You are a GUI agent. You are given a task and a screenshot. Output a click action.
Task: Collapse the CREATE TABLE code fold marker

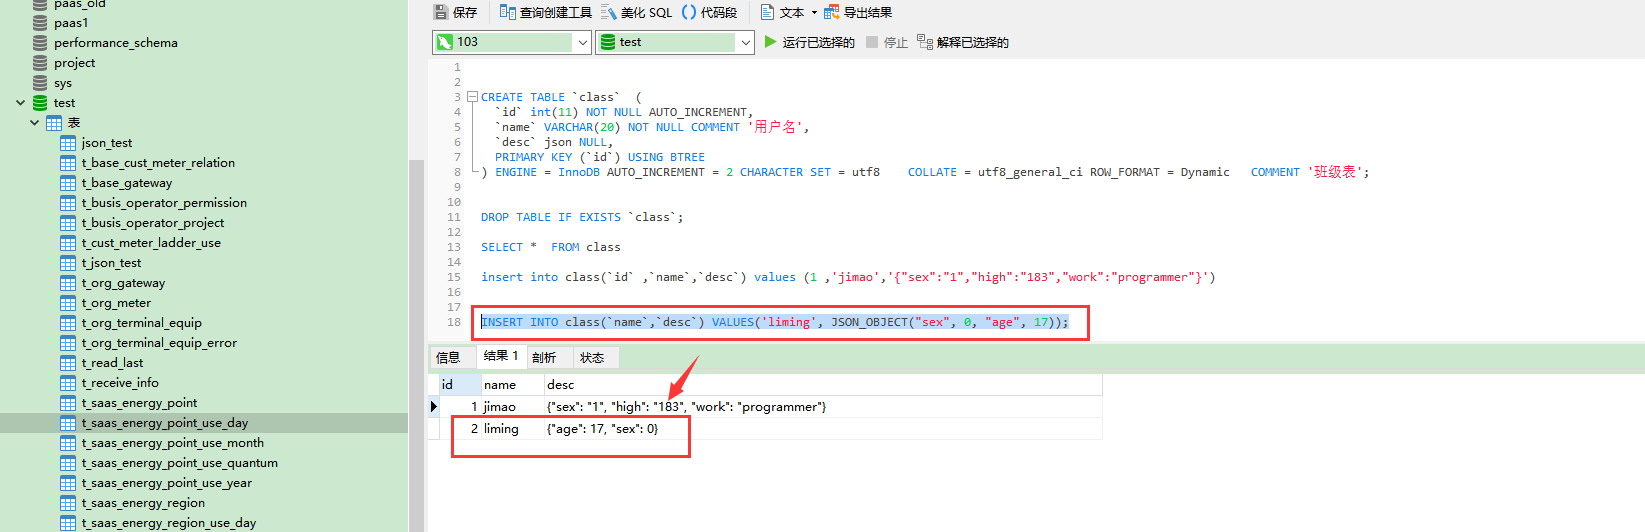tap(472, 97)
